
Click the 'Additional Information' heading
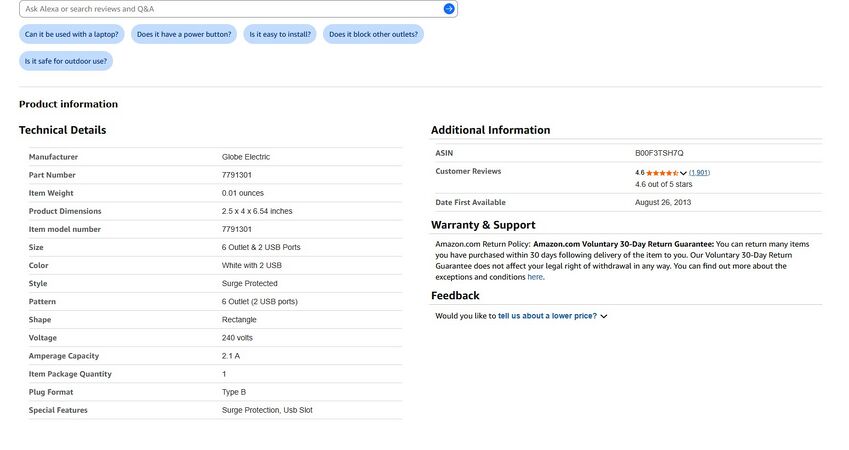(x=491, y=130)
